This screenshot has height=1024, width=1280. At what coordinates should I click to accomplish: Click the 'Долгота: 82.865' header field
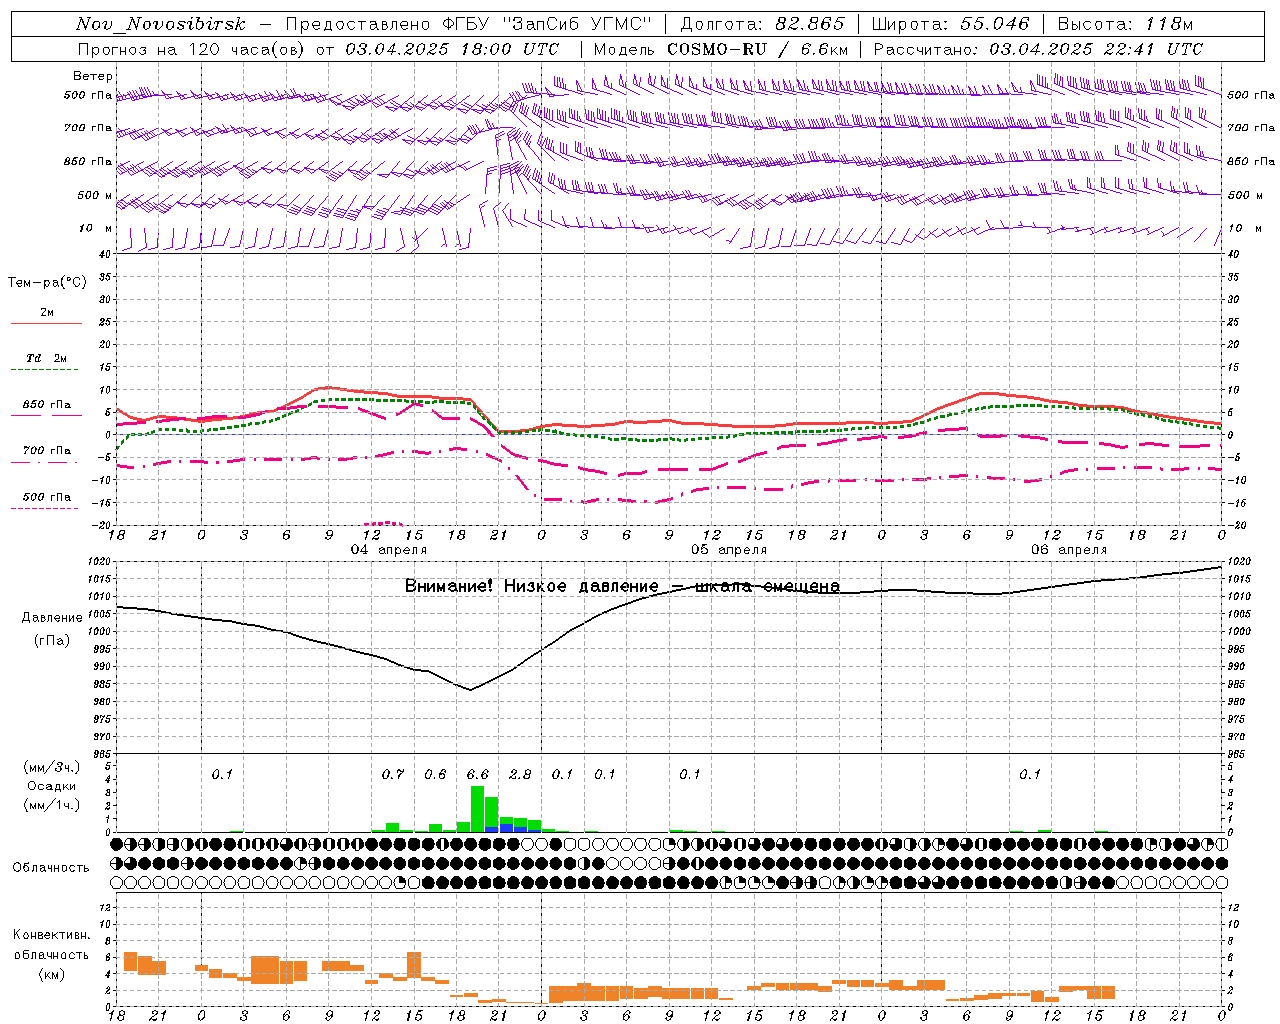(x=762, y=24)
